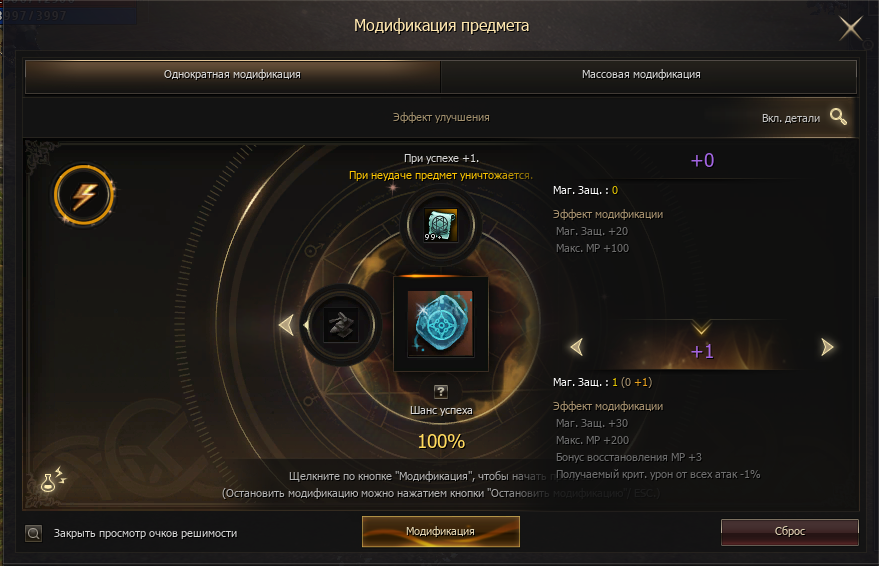Click the potion flask icon with lightning
The image size is (879, 566).
tap(52, 479)
